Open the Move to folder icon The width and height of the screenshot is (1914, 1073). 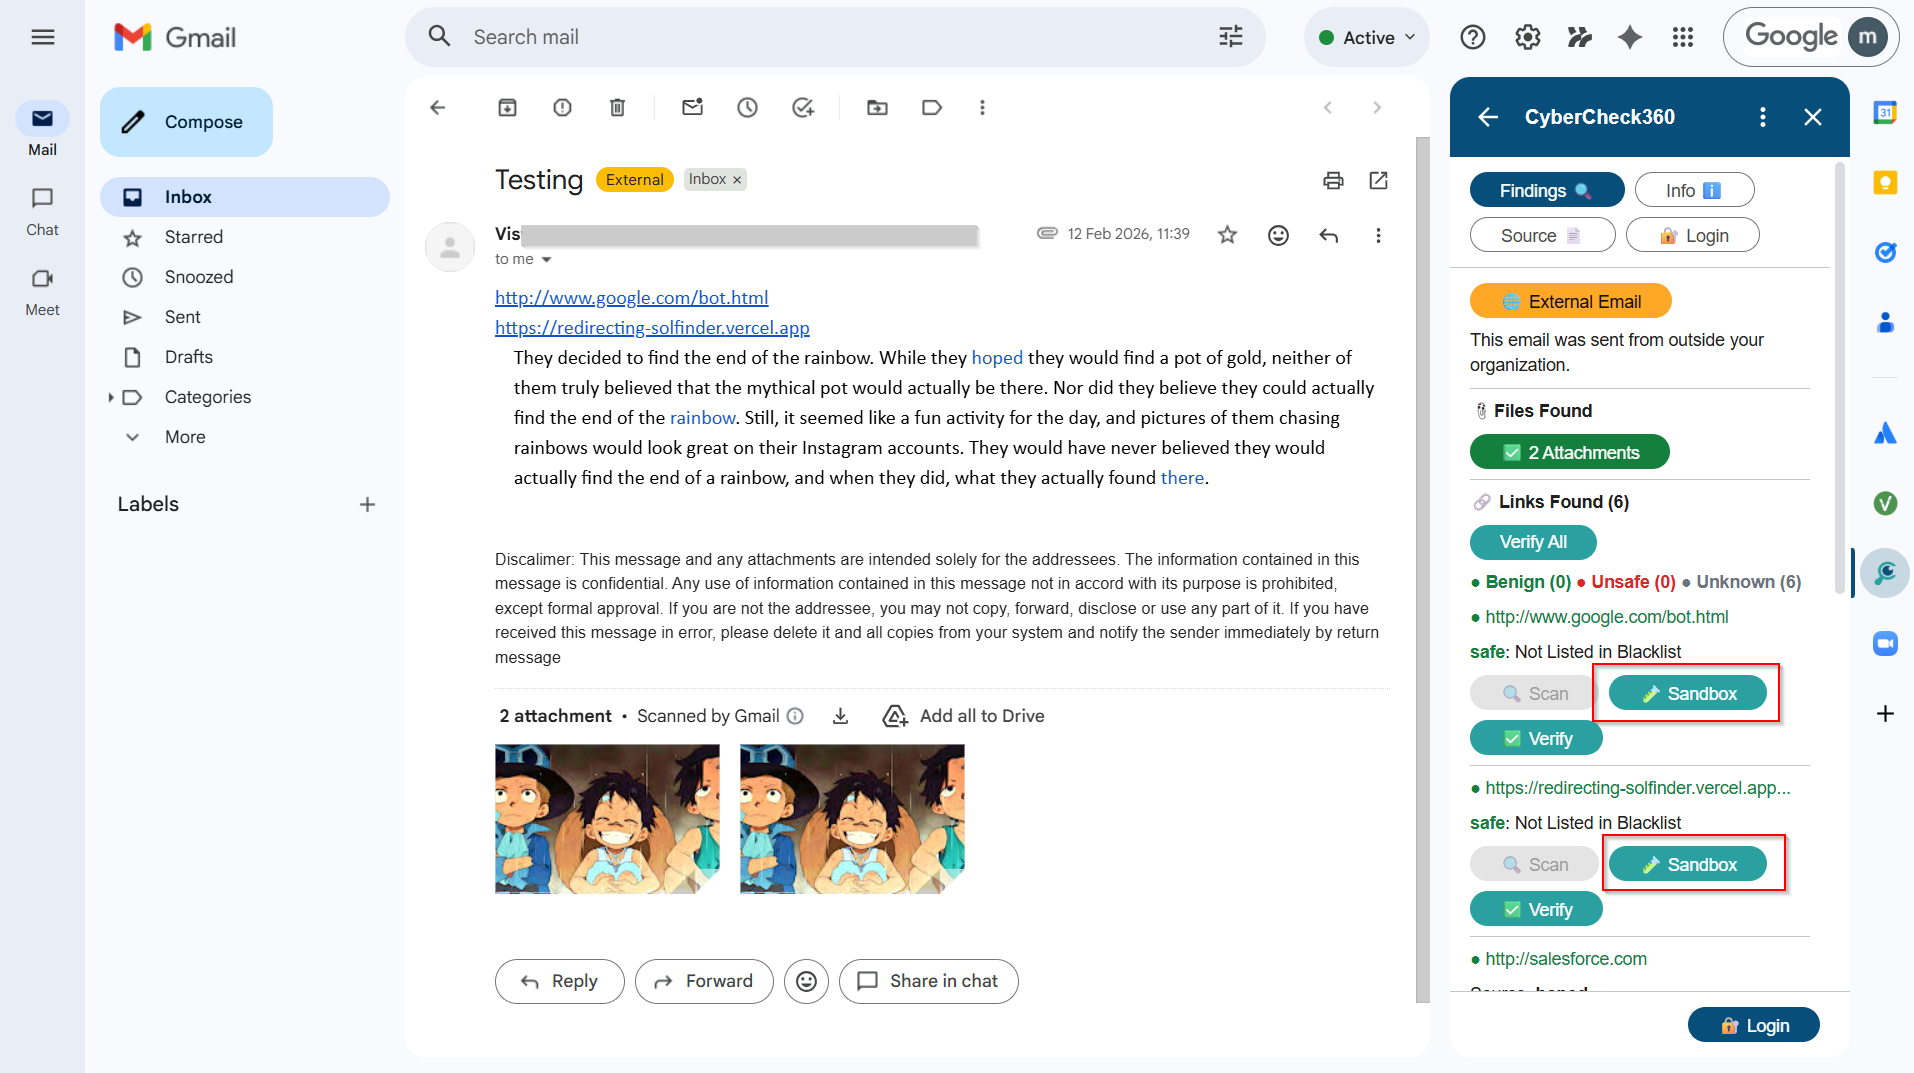tap(877, 108)
